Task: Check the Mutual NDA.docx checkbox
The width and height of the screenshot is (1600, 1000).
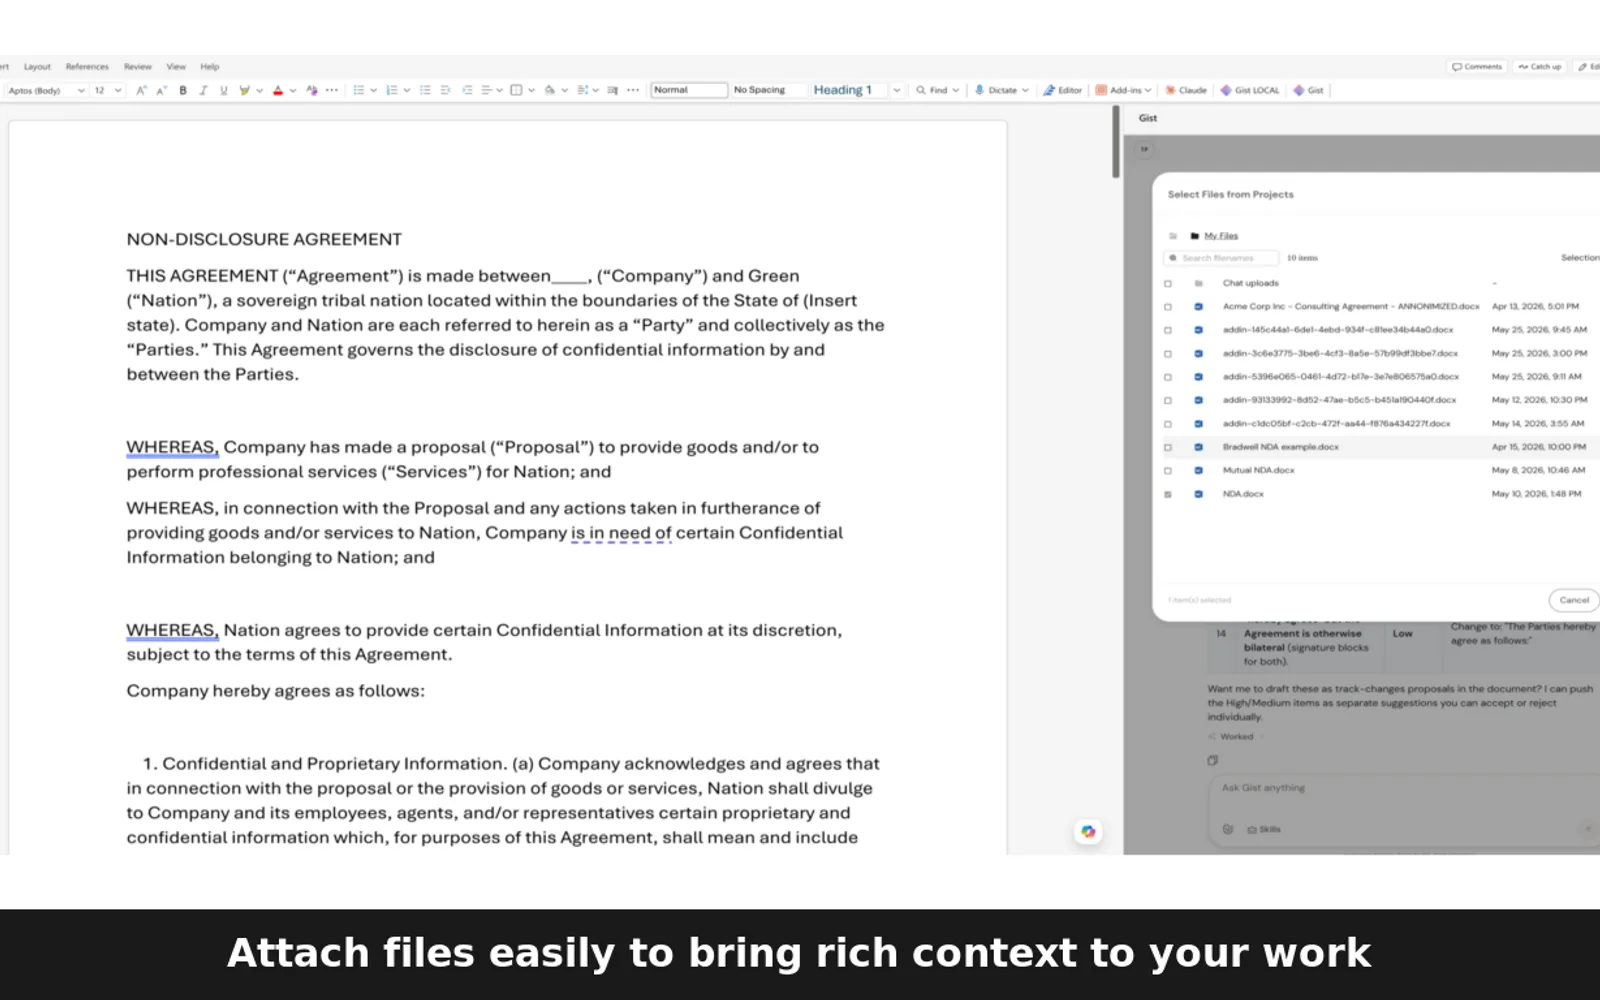Action: point(1167,470)
